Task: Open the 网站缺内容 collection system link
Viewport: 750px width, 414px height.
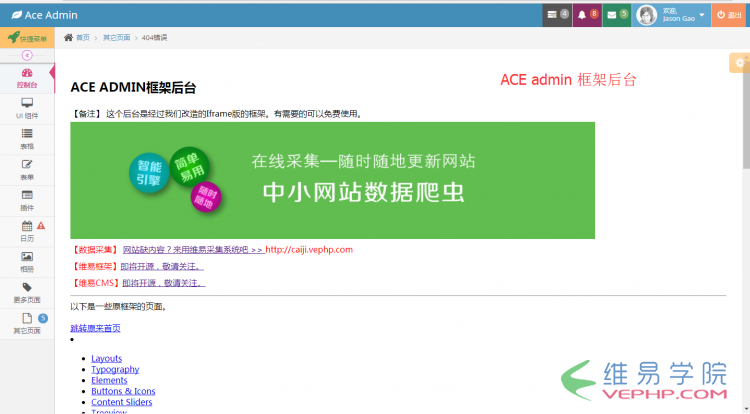Action: coord(194,250)
